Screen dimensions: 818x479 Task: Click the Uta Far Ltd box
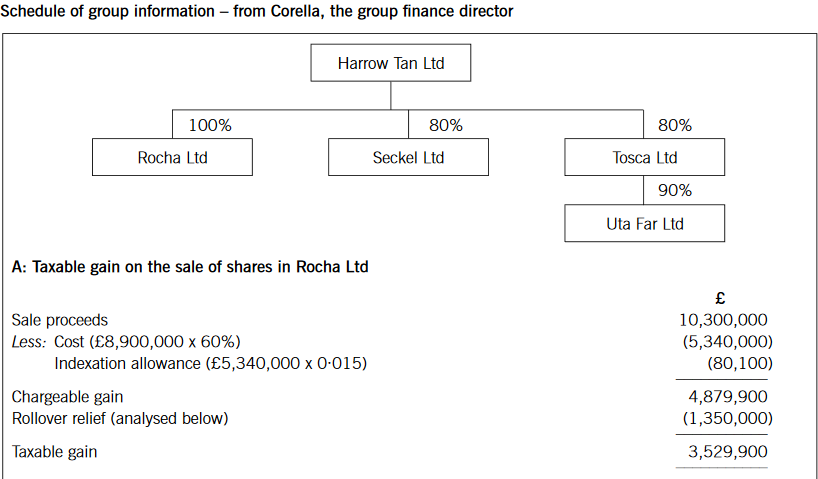coord(644,224)
